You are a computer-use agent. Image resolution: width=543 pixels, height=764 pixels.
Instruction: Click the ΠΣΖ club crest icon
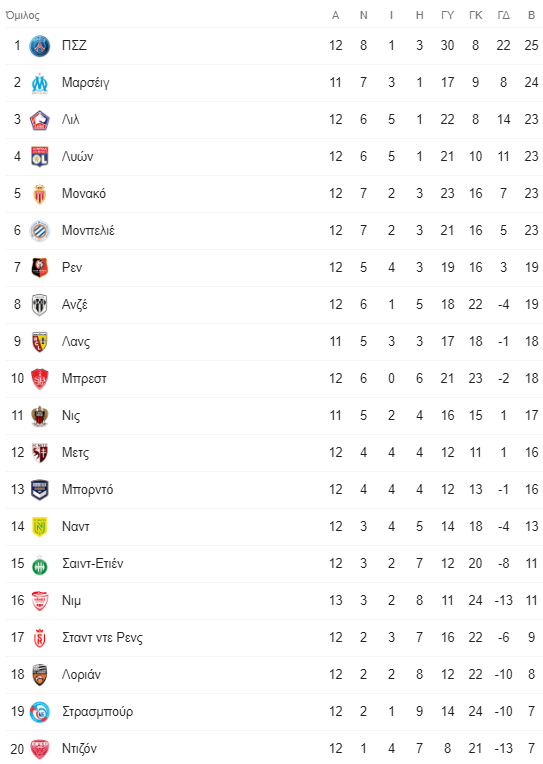click(39, 46)
